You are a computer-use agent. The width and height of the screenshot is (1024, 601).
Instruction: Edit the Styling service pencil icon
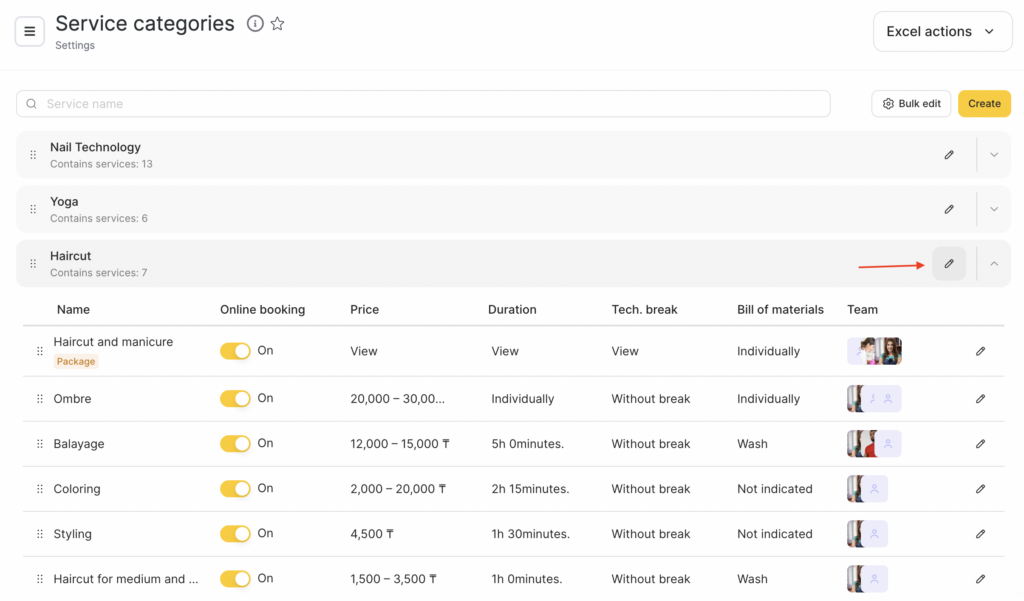pos(980,534)
